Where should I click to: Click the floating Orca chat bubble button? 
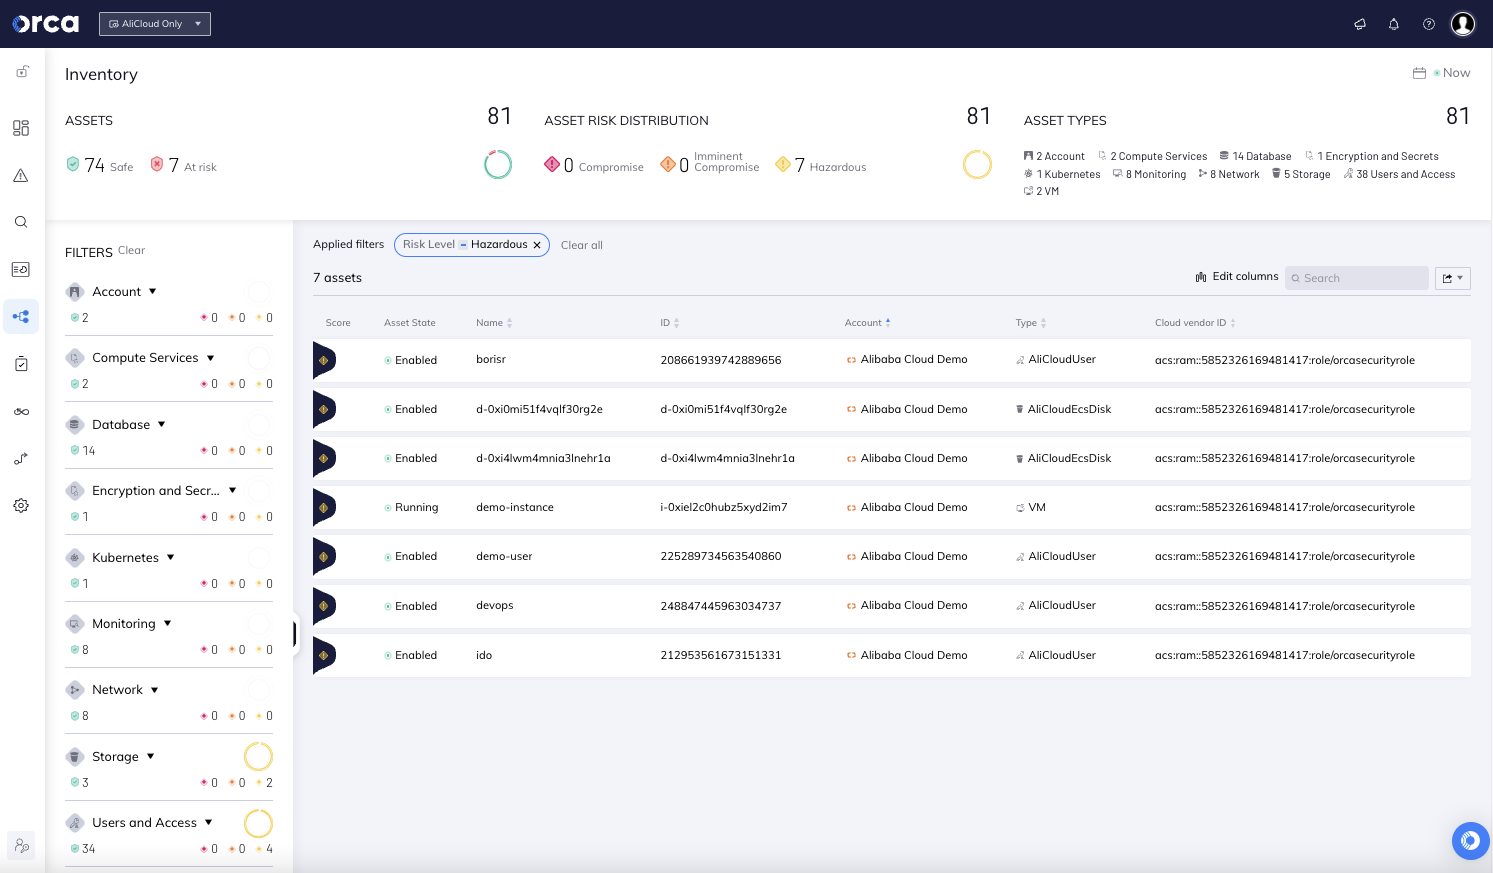point(1470,841)
